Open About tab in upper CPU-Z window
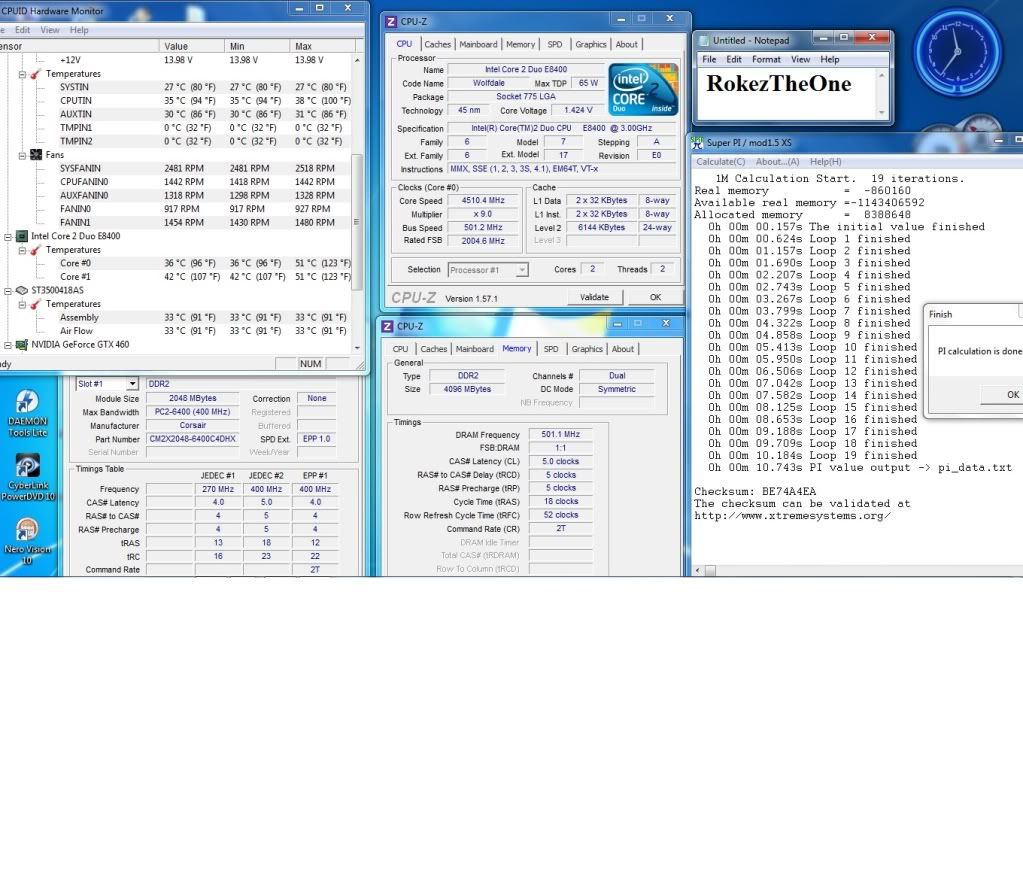This screenshot has height=896, width=1023. [x=626, y=44]
